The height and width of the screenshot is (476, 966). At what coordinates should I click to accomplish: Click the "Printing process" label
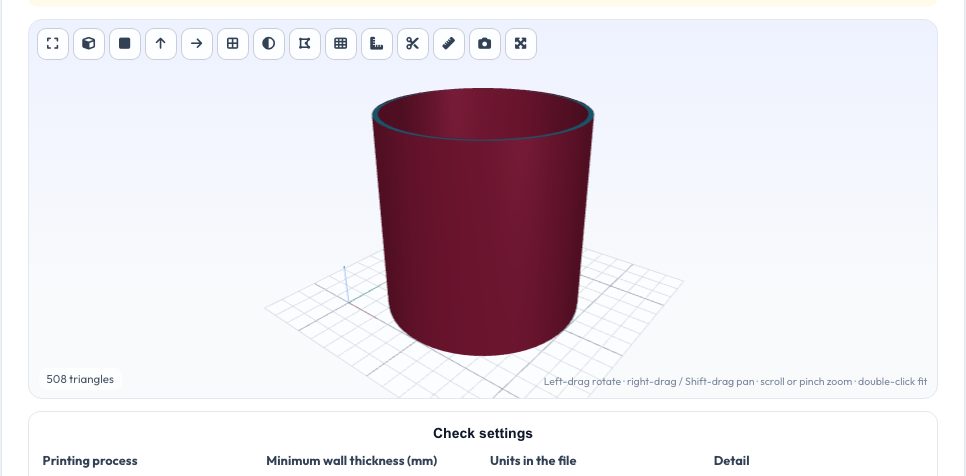(90, 461)
